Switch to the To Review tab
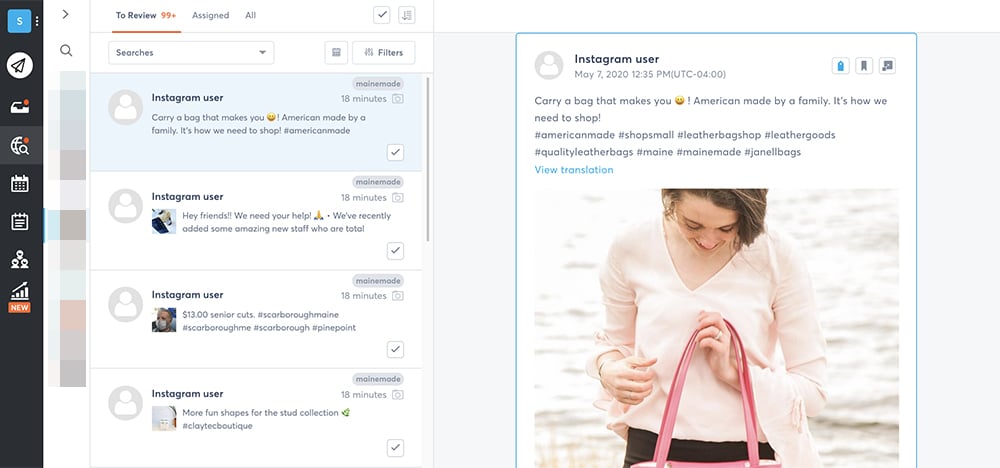 tap(146, 15)
